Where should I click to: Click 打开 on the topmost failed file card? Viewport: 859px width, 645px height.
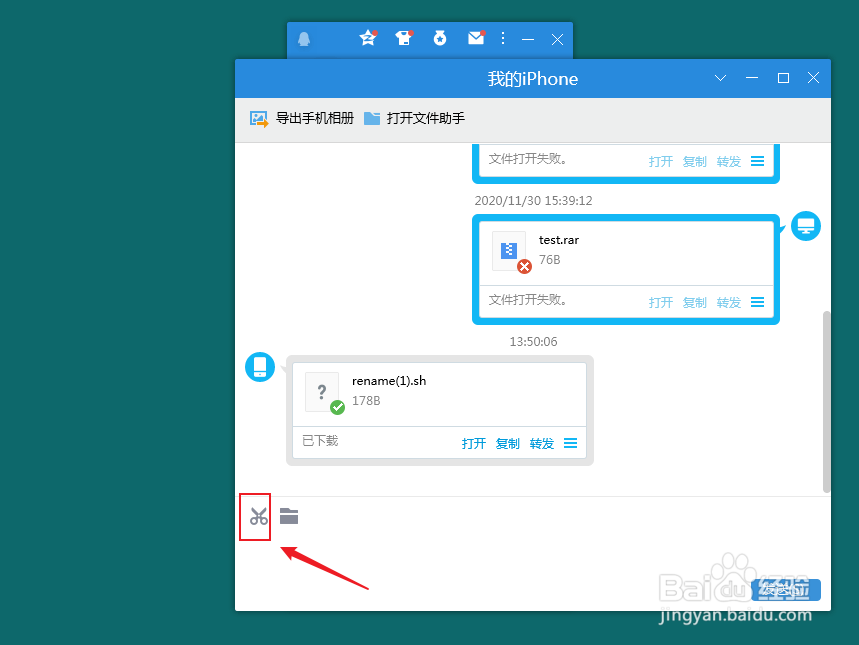661,162
